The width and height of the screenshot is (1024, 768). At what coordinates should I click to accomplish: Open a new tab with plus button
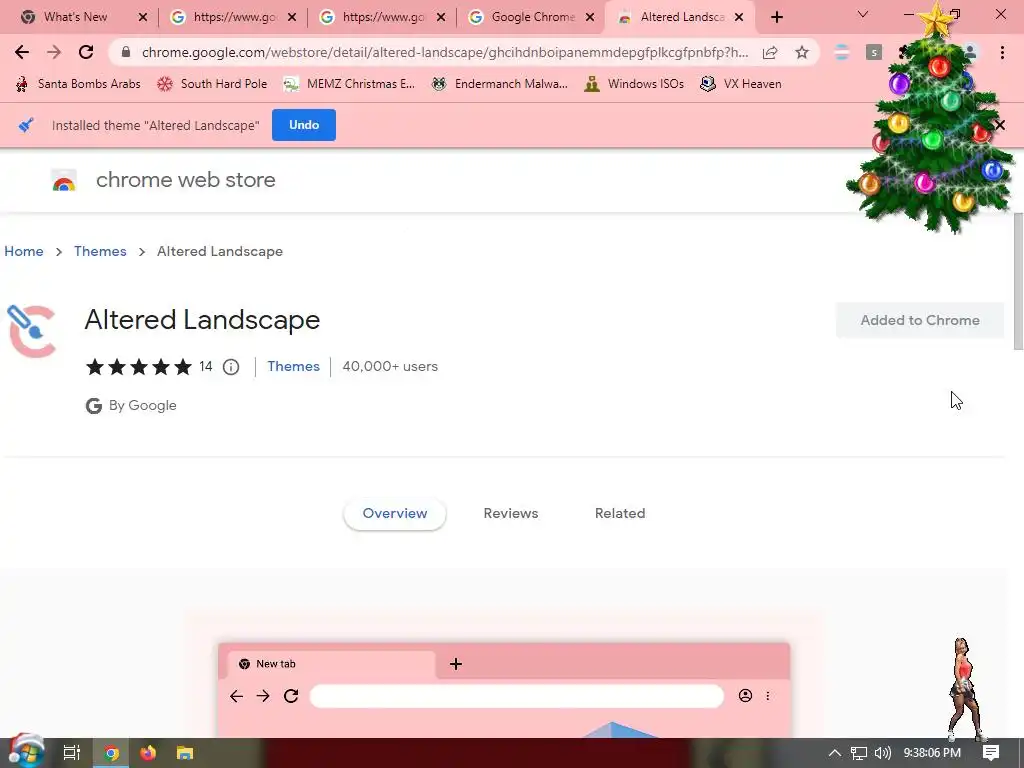point(776,17)
